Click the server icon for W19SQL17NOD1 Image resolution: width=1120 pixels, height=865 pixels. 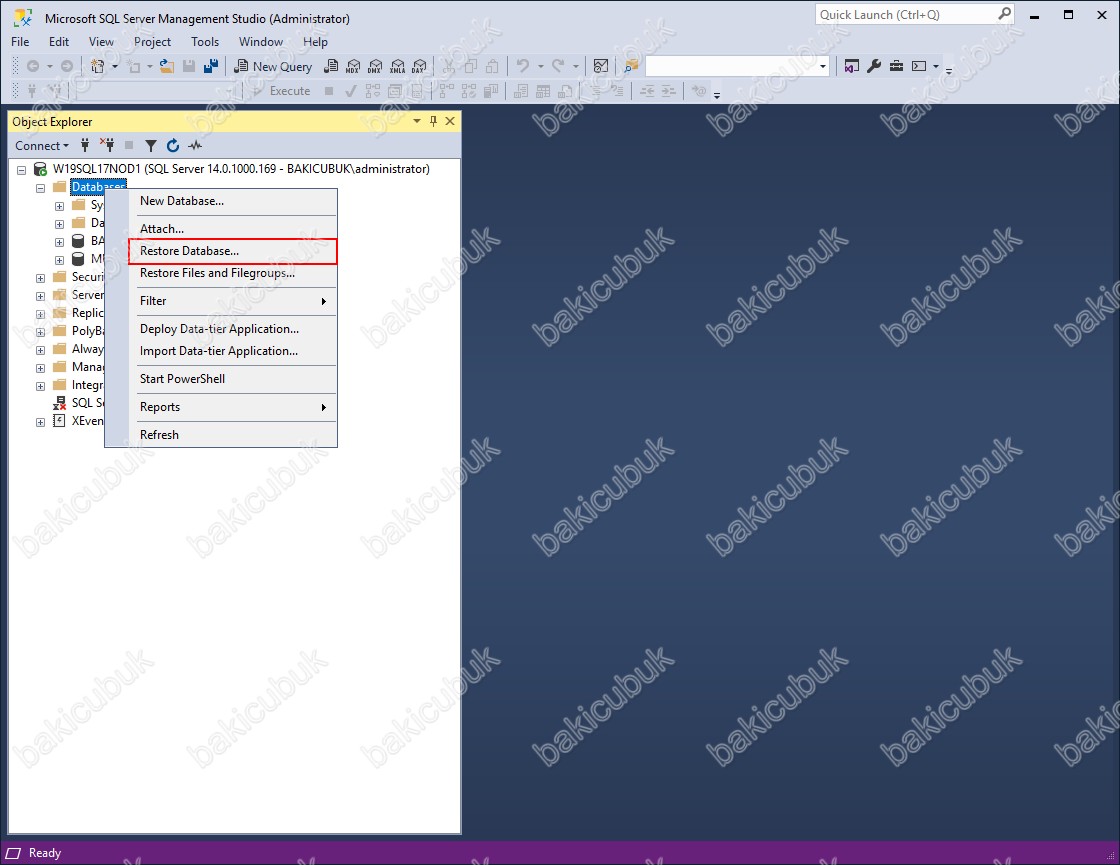[41, 169]
